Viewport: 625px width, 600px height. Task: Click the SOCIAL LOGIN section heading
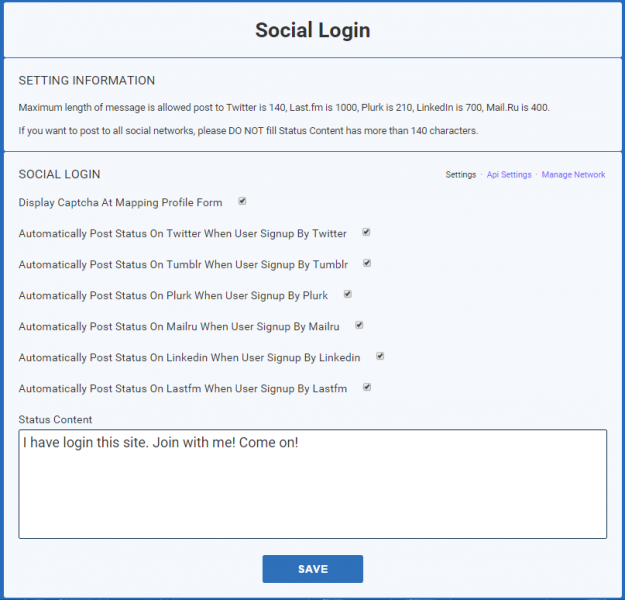click(x=59, y=174)
